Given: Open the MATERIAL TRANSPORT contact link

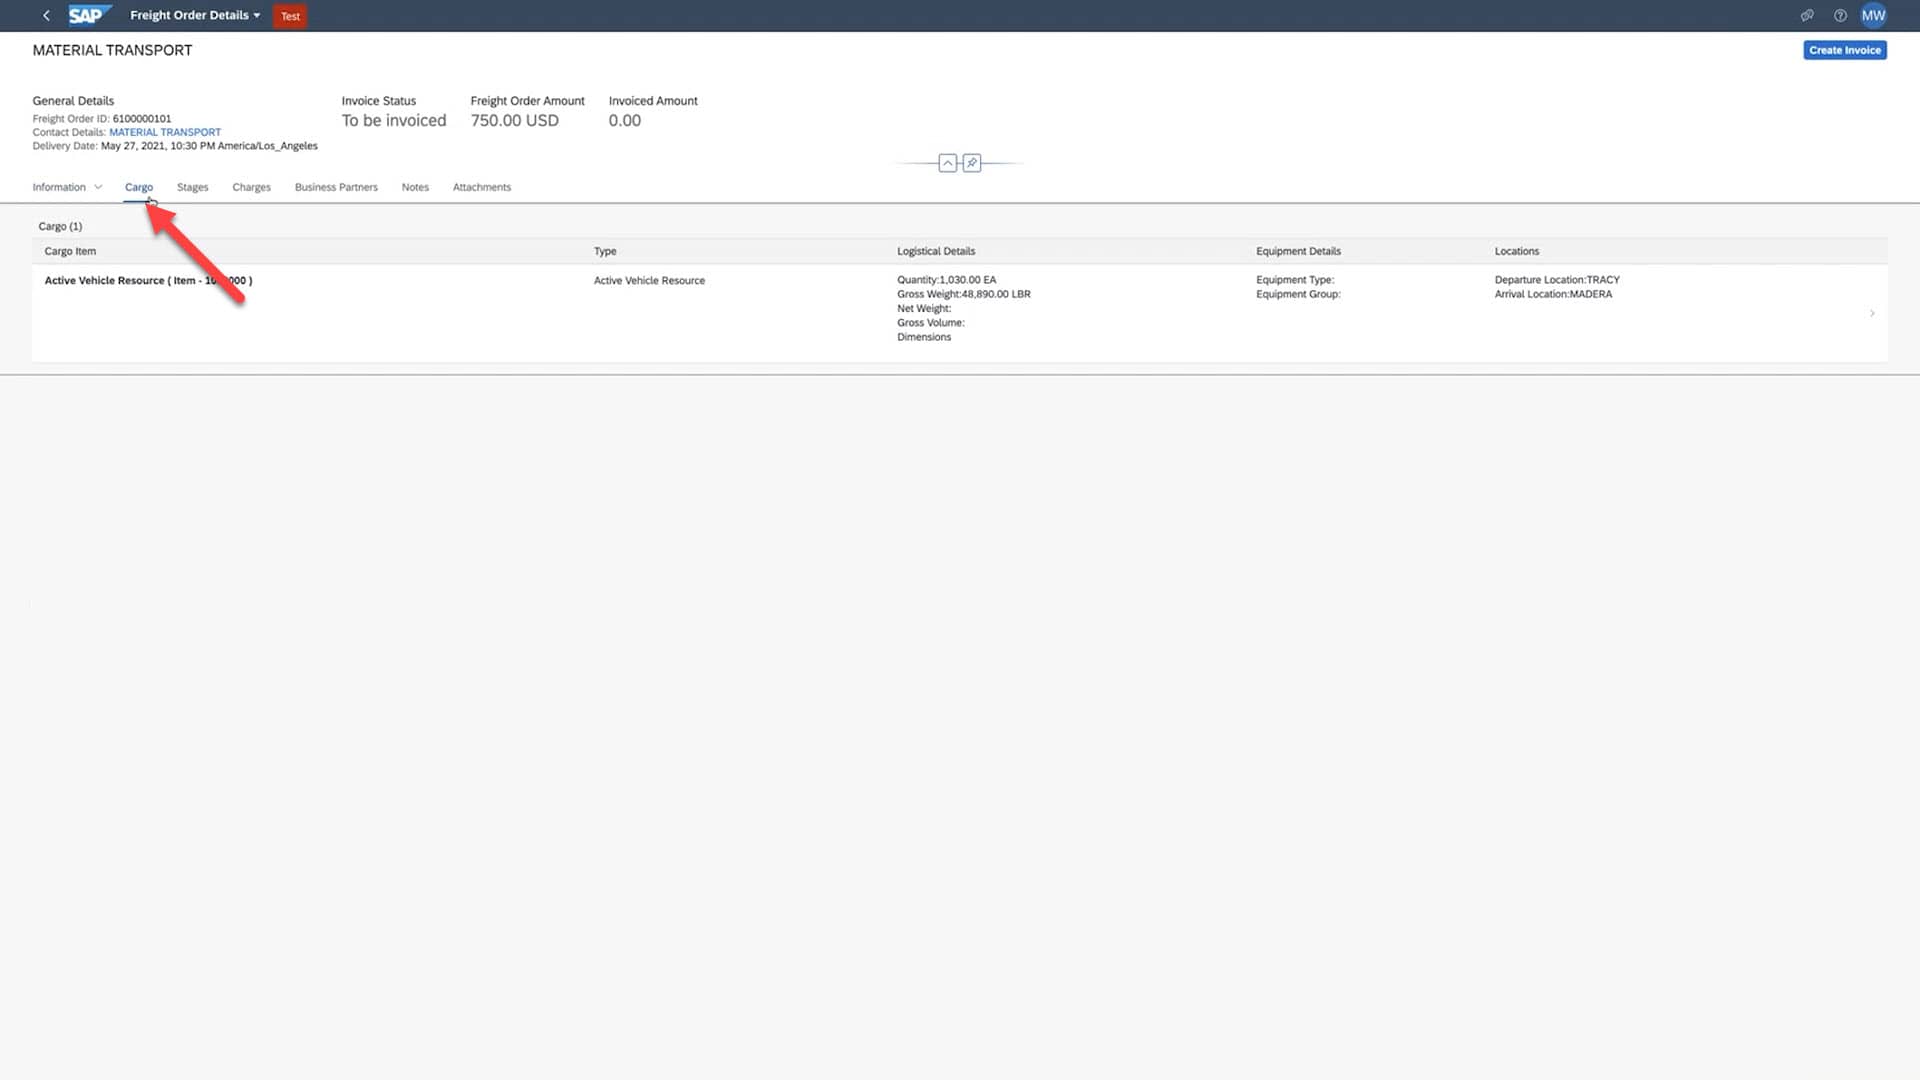Looking at the screenshot, I should click(165, 132).
